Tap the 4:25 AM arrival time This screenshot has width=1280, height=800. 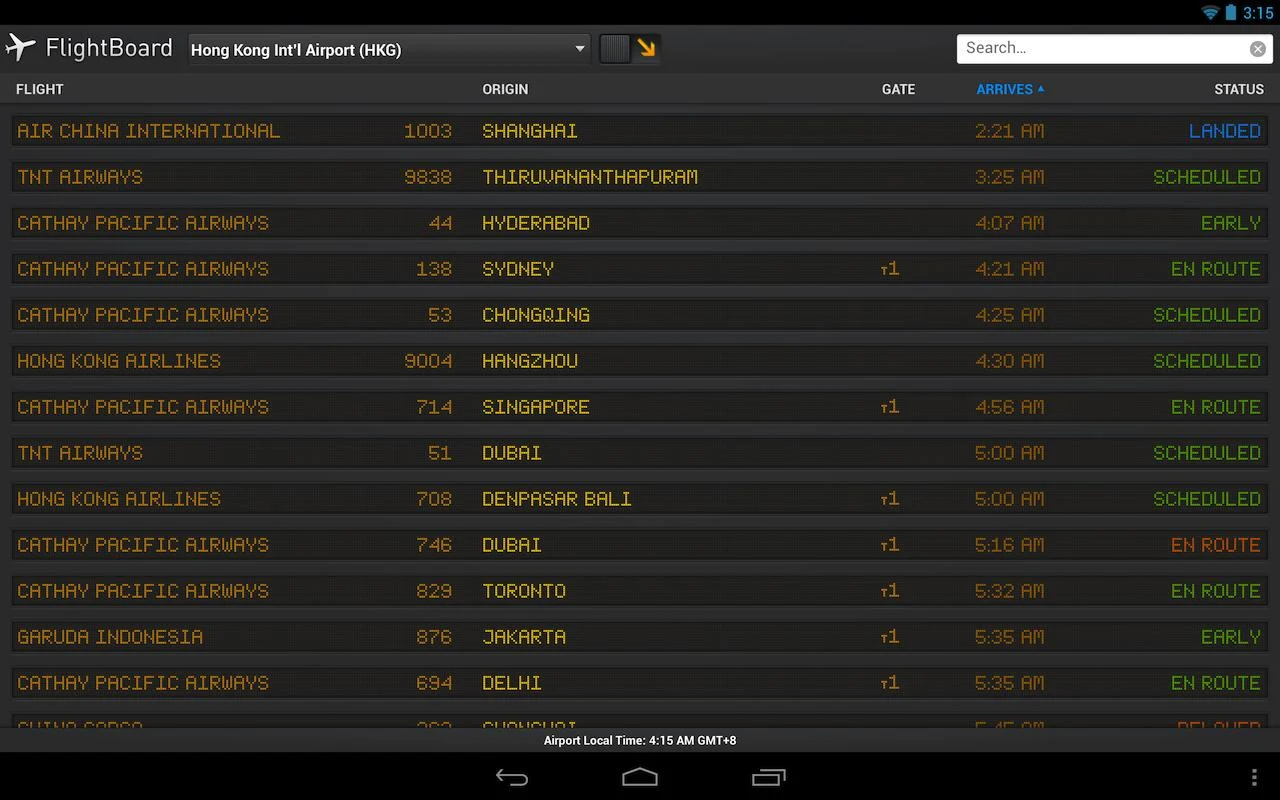click(x=1010, y=315)
